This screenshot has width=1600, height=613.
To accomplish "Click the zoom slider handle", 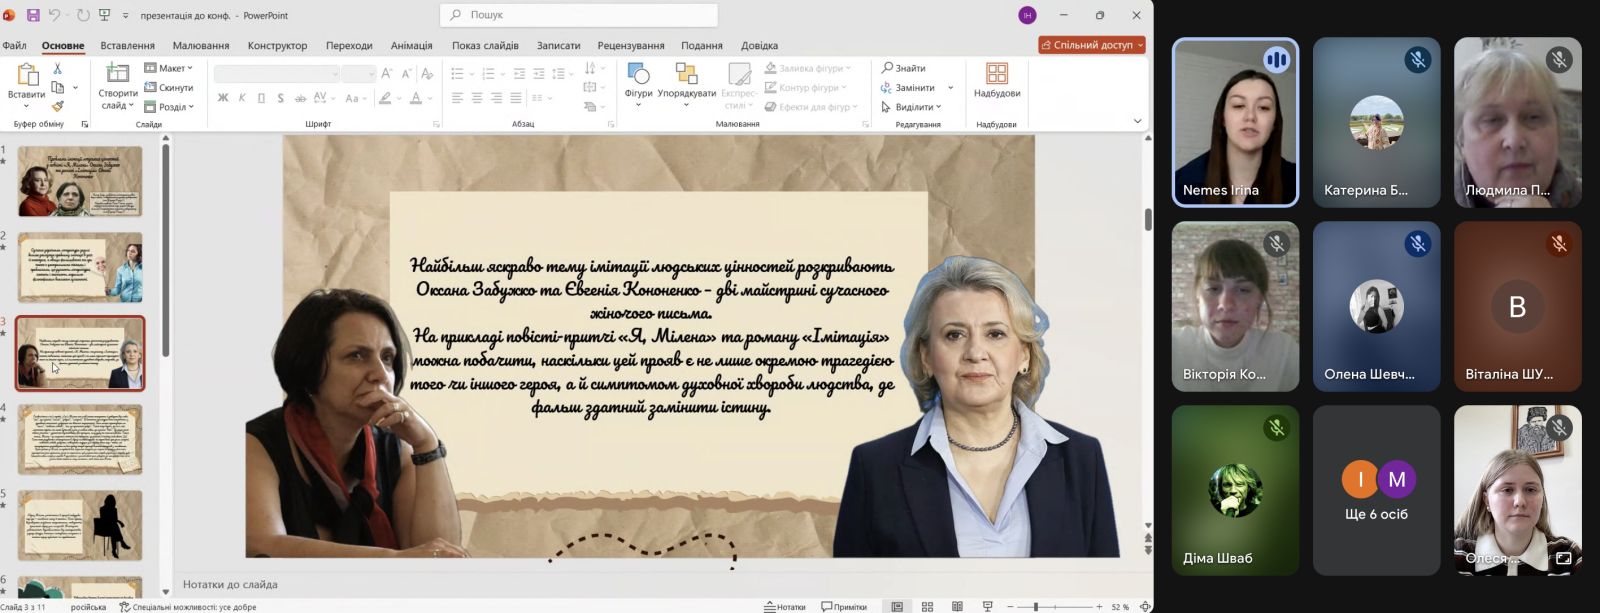I will click(1035, 607).
